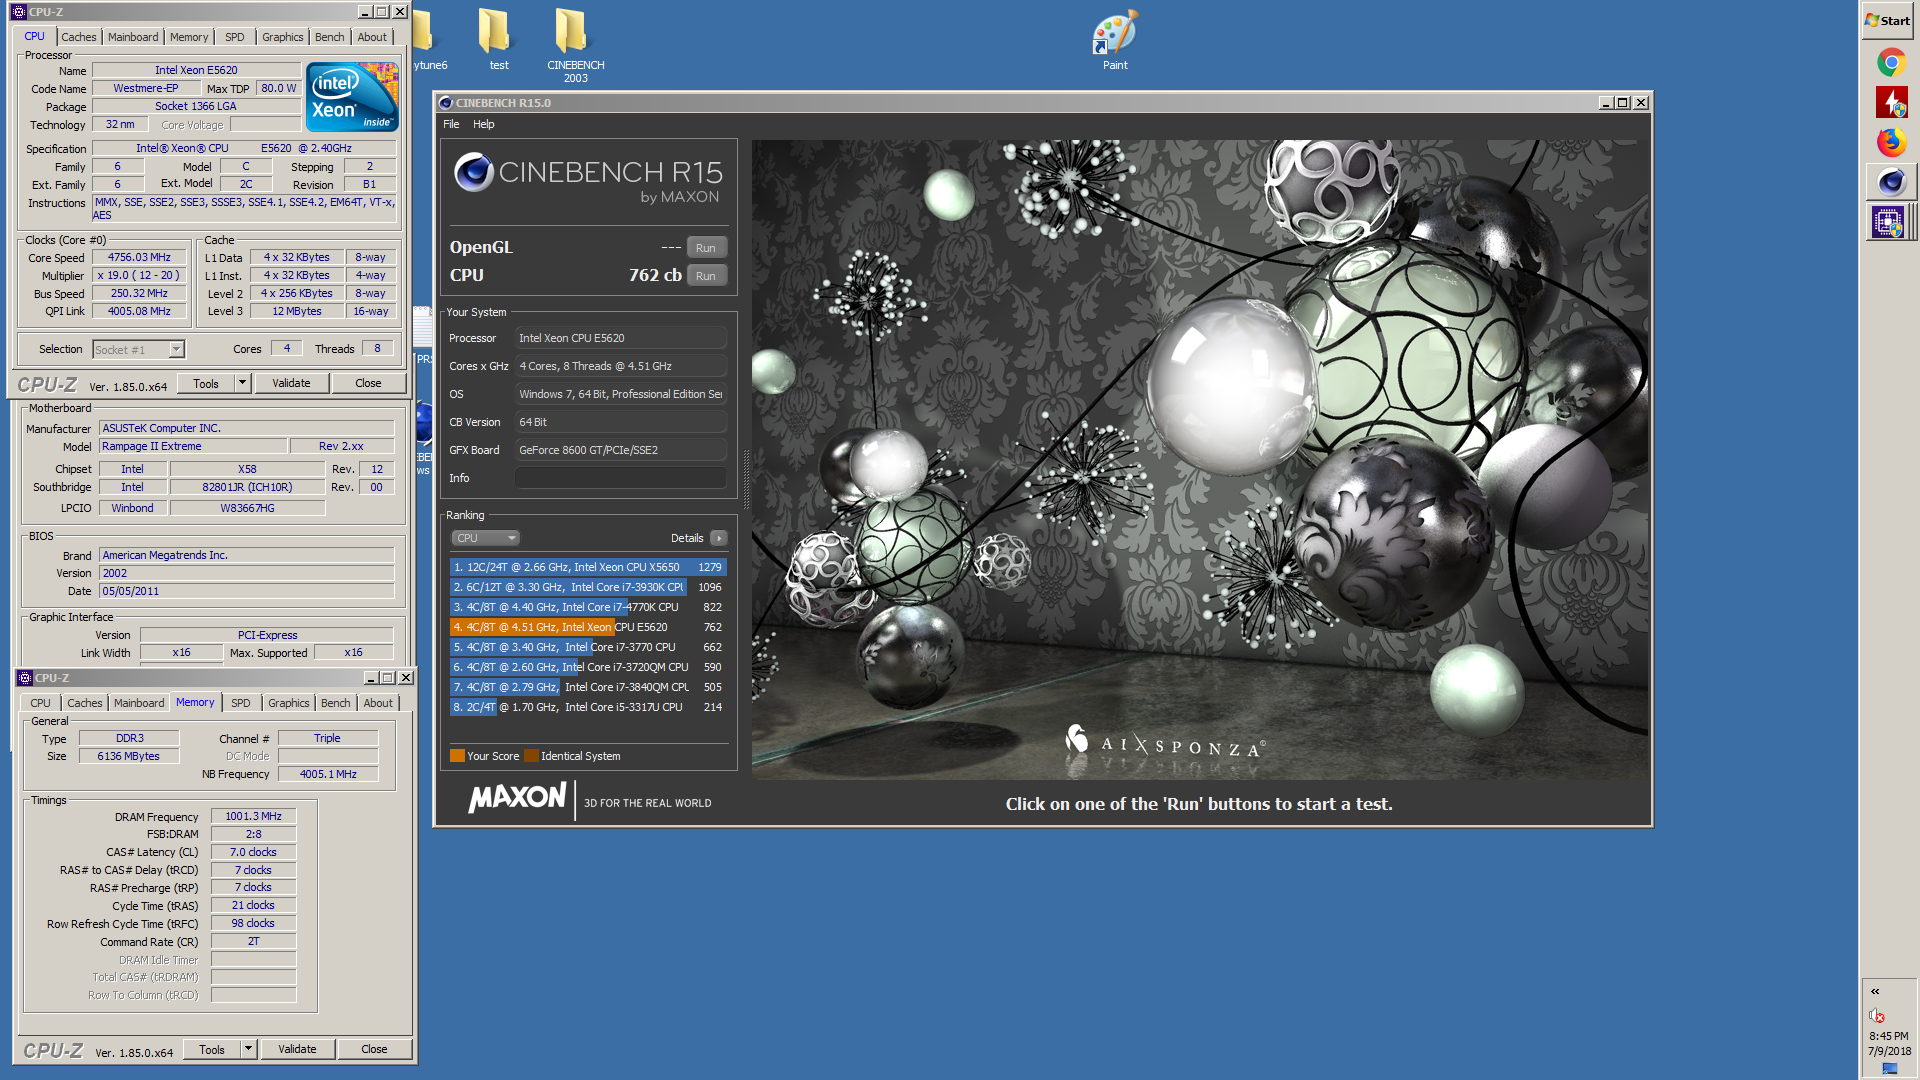Select ranking row 6, Core i7-3720QM score 590
Viewport: 1920px width, 1080px height.
click(588, 667)
